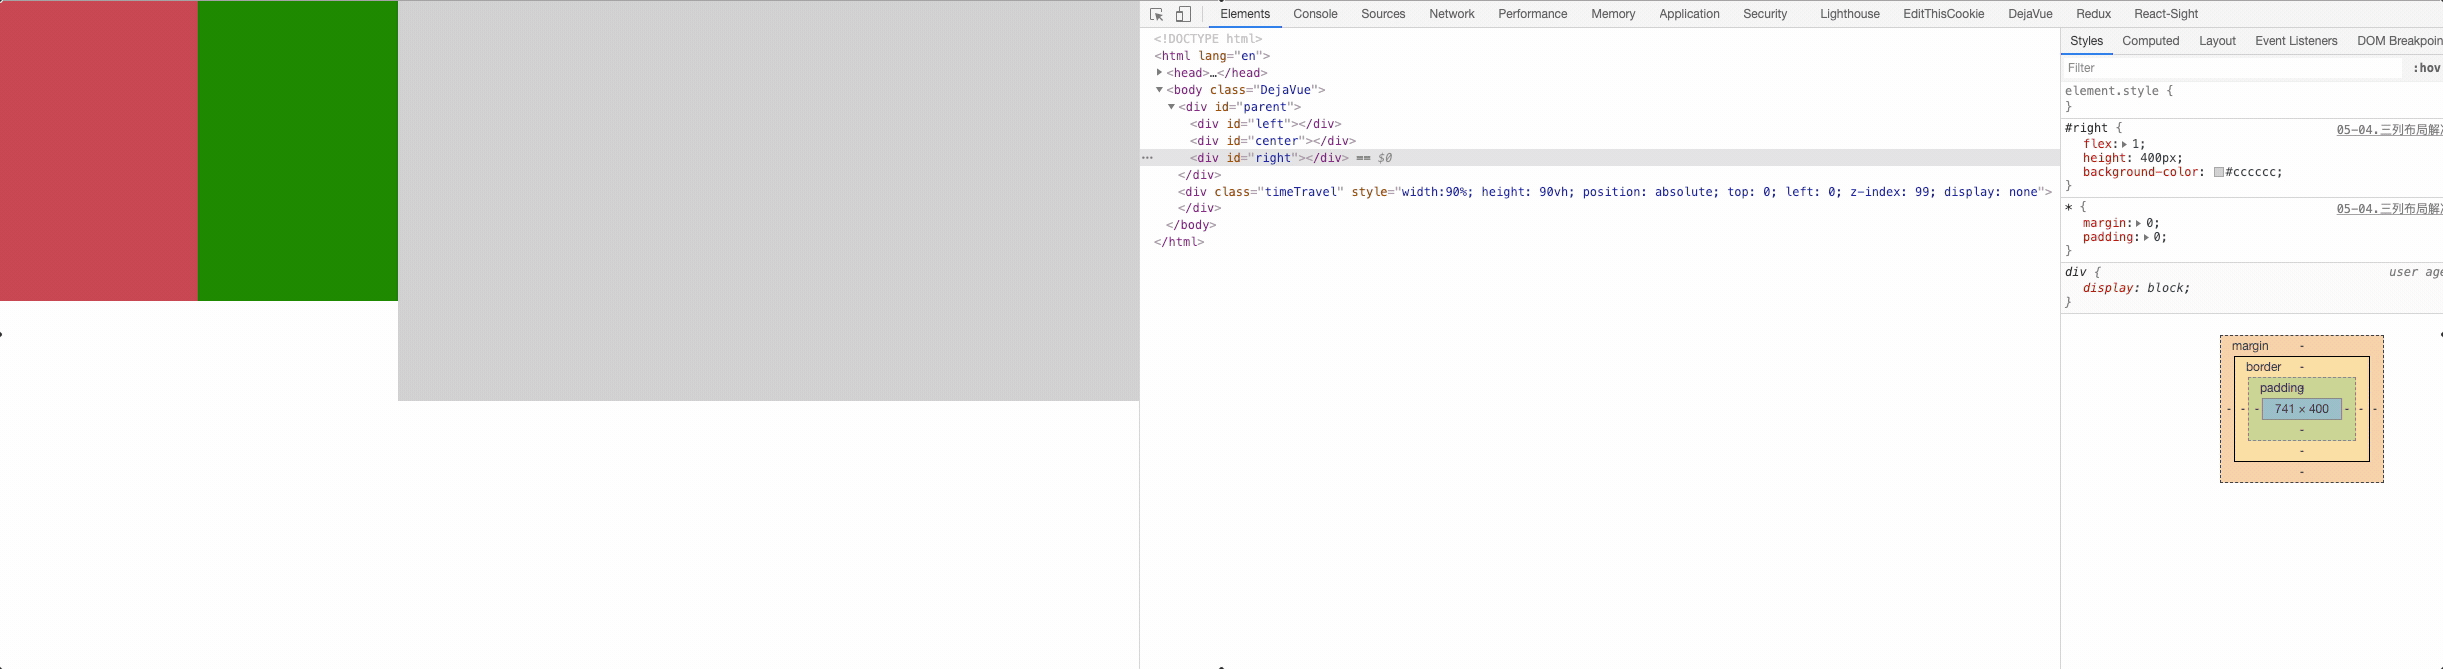Toggle the device toolbar icon

1183,14
